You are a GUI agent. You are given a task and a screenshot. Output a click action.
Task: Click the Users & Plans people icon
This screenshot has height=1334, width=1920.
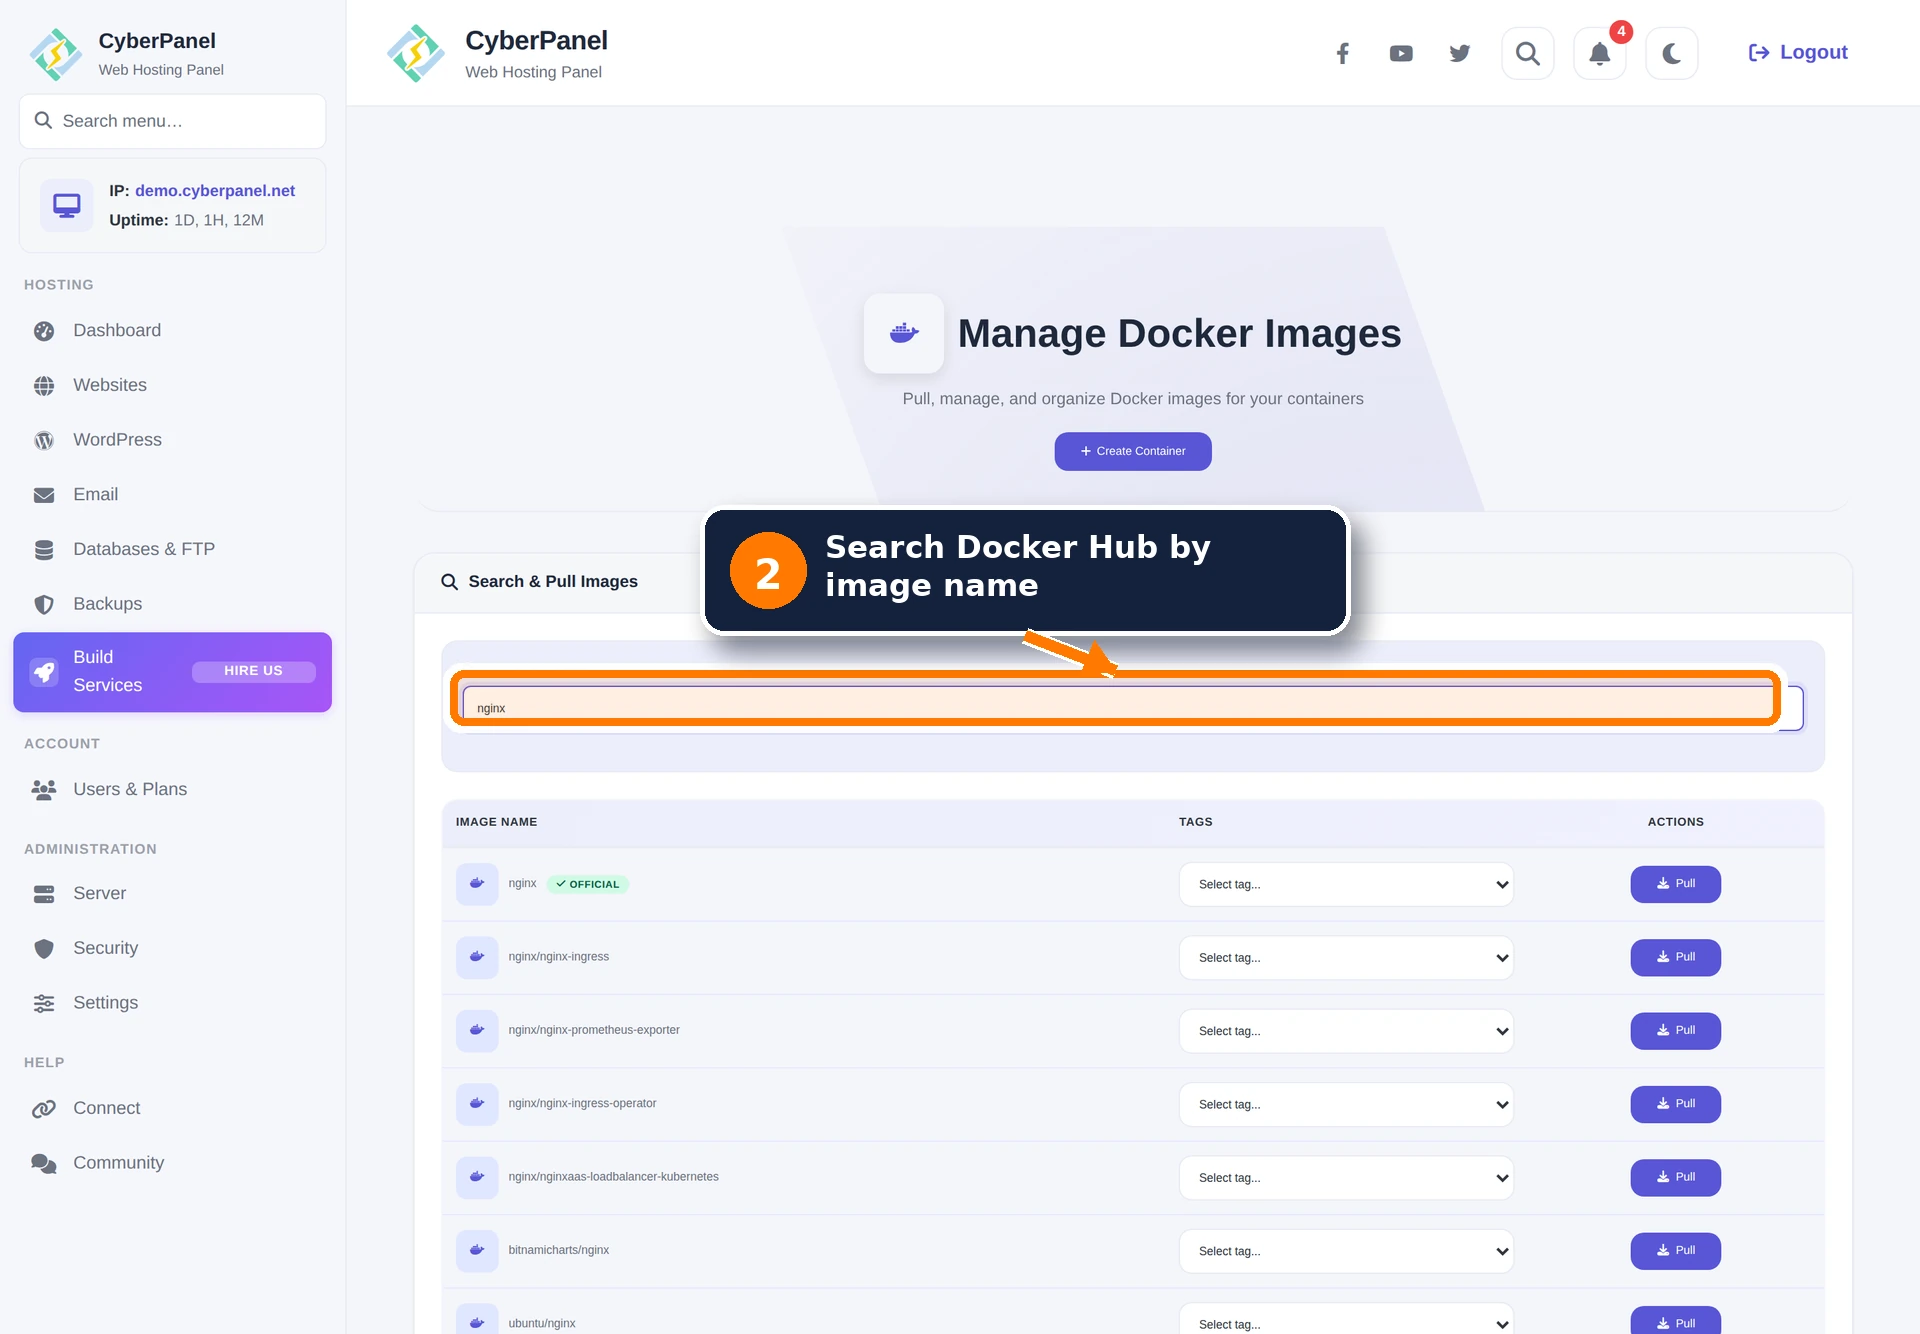tap(44, 790)
